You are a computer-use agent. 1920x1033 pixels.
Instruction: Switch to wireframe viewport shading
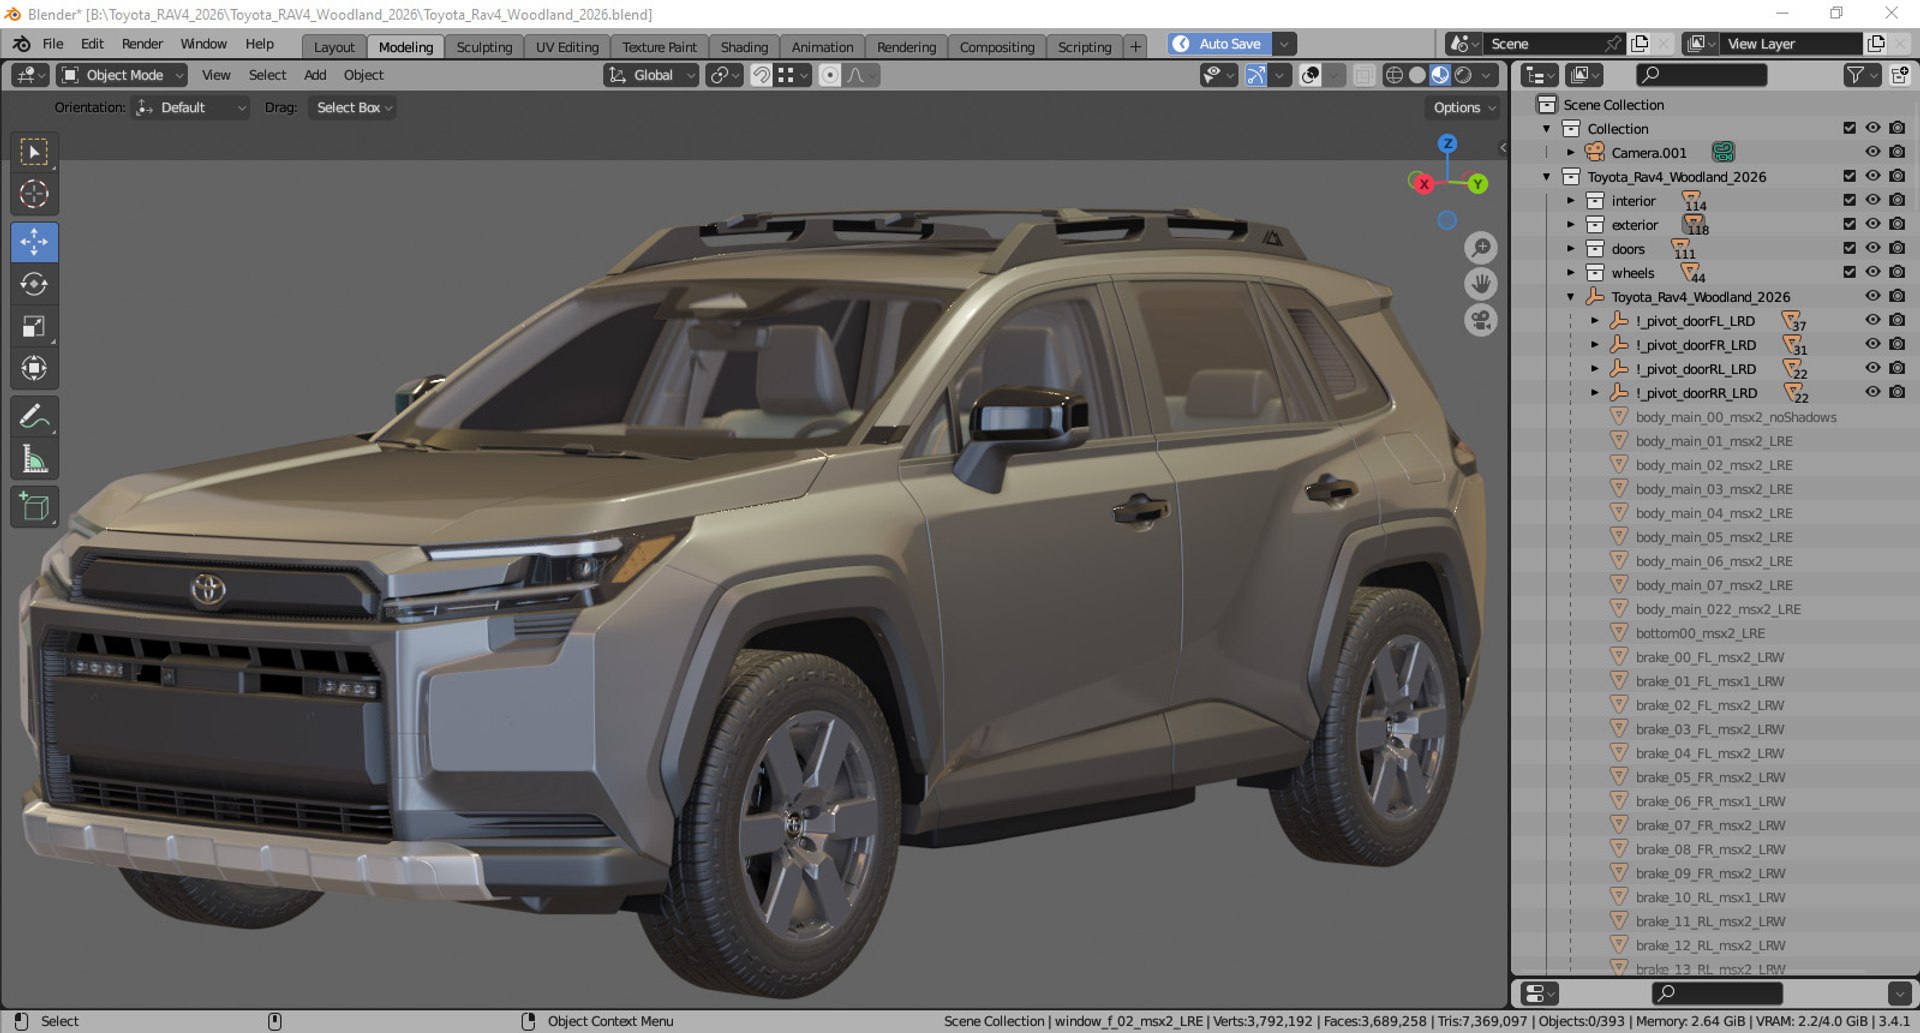point(1394,75)
